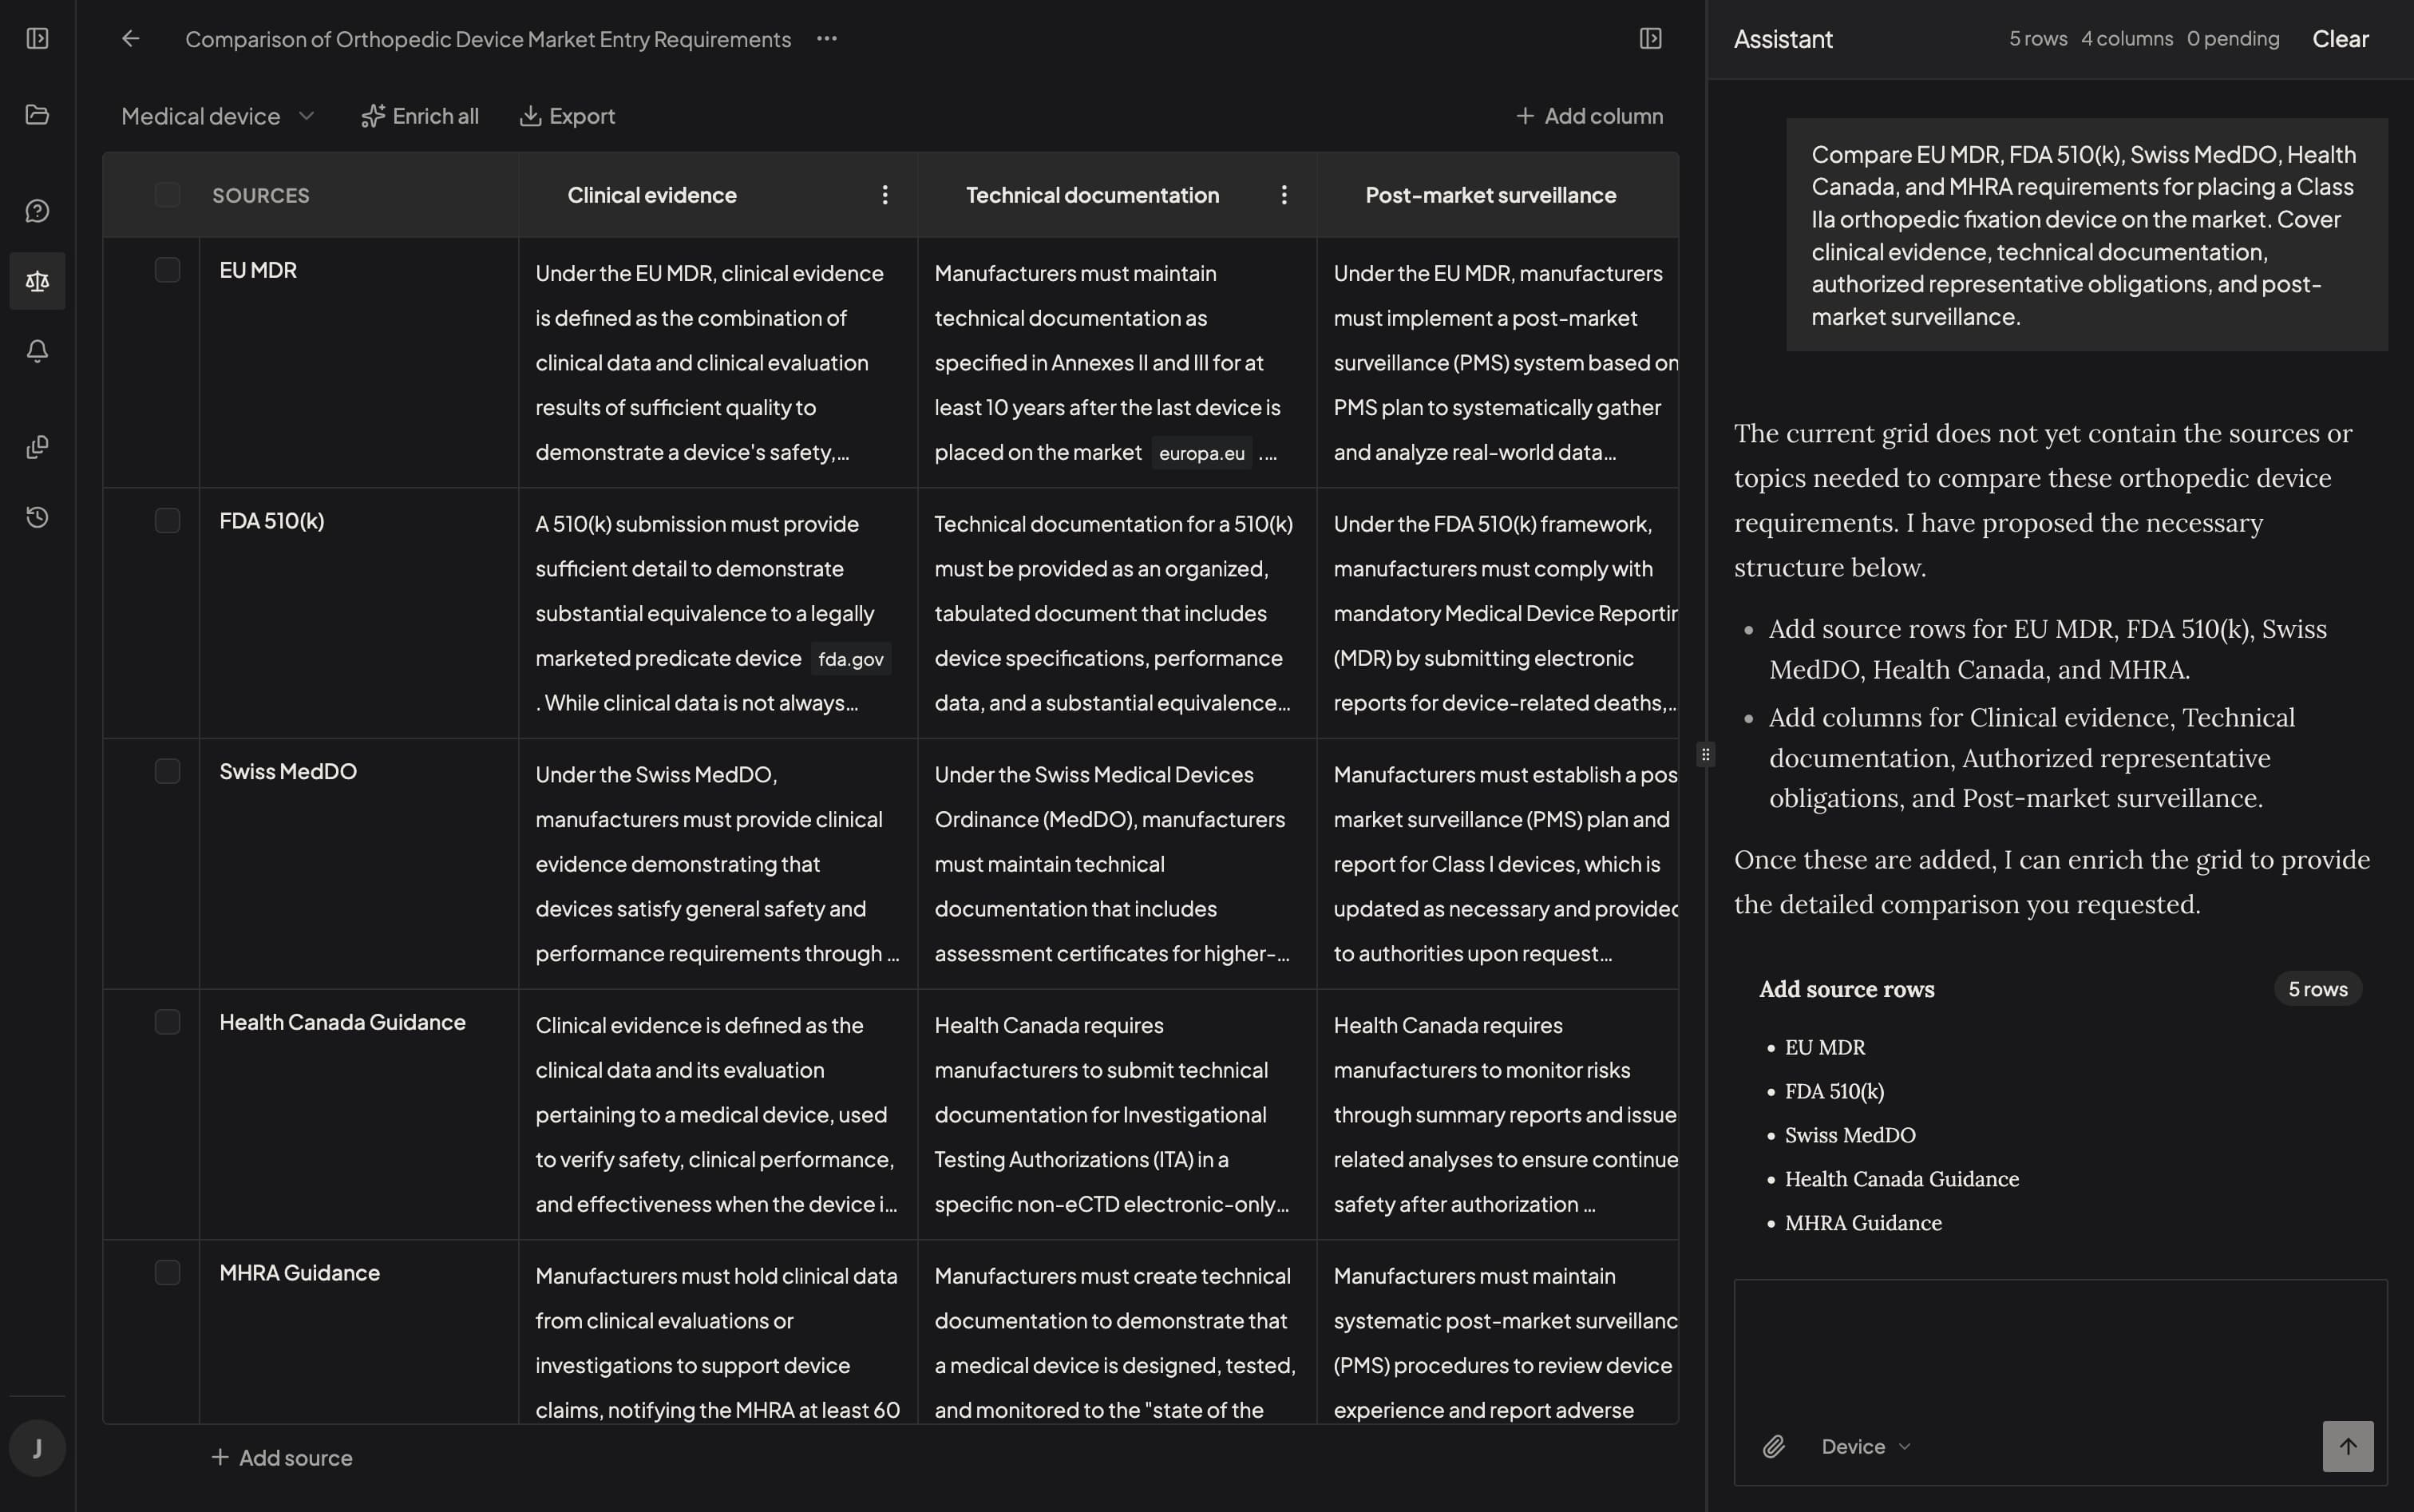This screenshot has width=2414, height=1512.
Task: Check the EU MDR row checkbox
Action: (167, 270)
